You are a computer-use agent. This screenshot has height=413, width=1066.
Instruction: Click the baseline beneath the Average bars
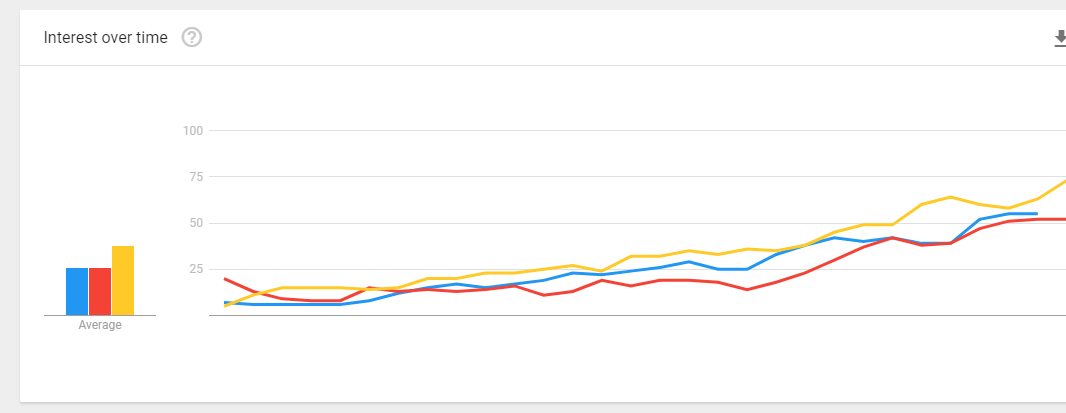(x=100, y=316)
